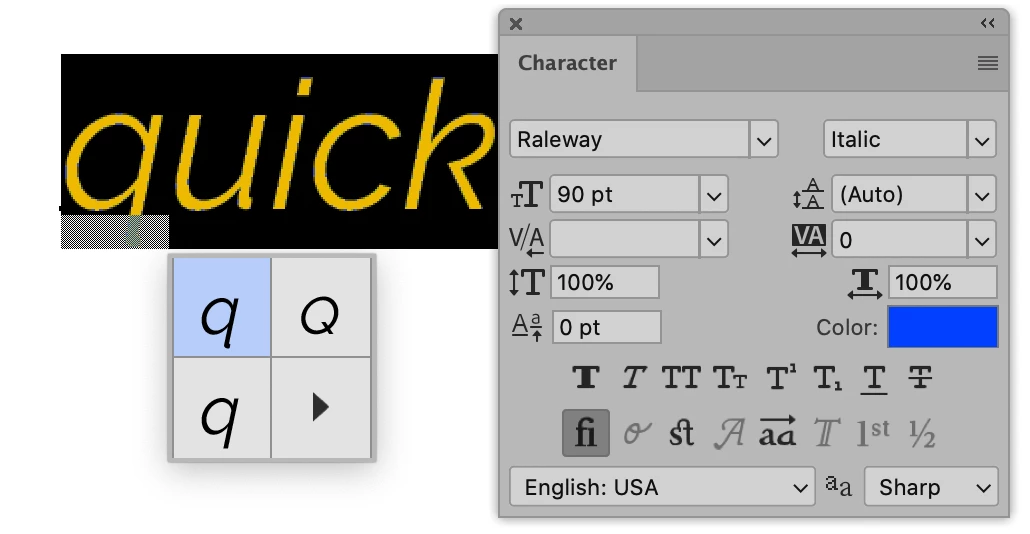The height and width of the screenshot is (534, 1030).
Task: Collapse the panel with double-arrow icon
Action: 988,24
